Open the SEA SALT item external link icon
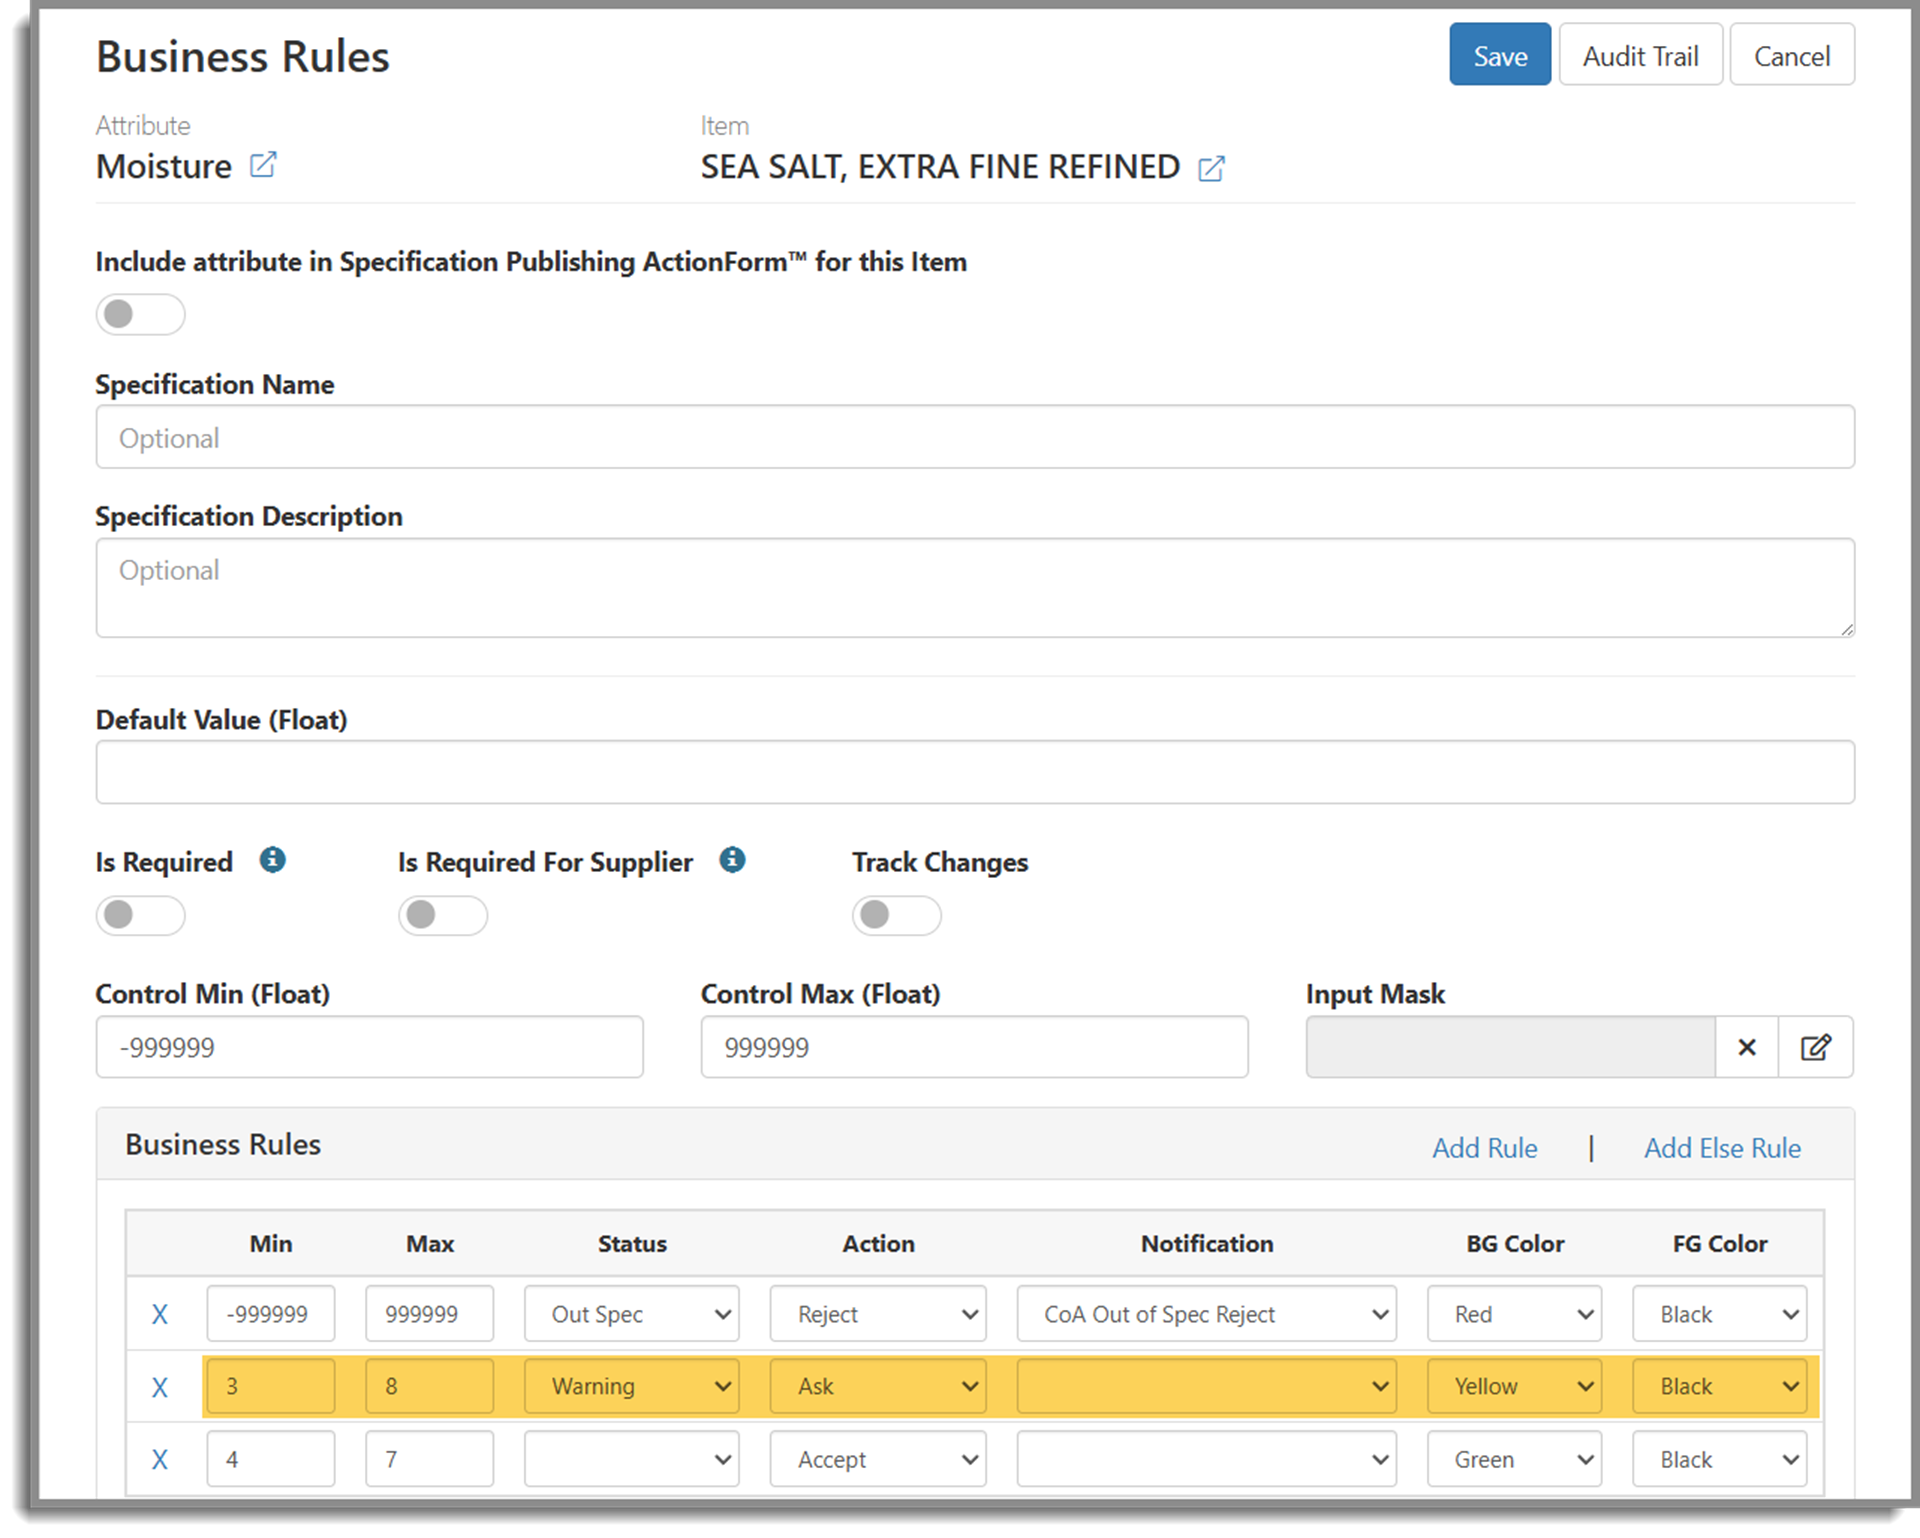The image size is (1920, 1538). 1211,168
